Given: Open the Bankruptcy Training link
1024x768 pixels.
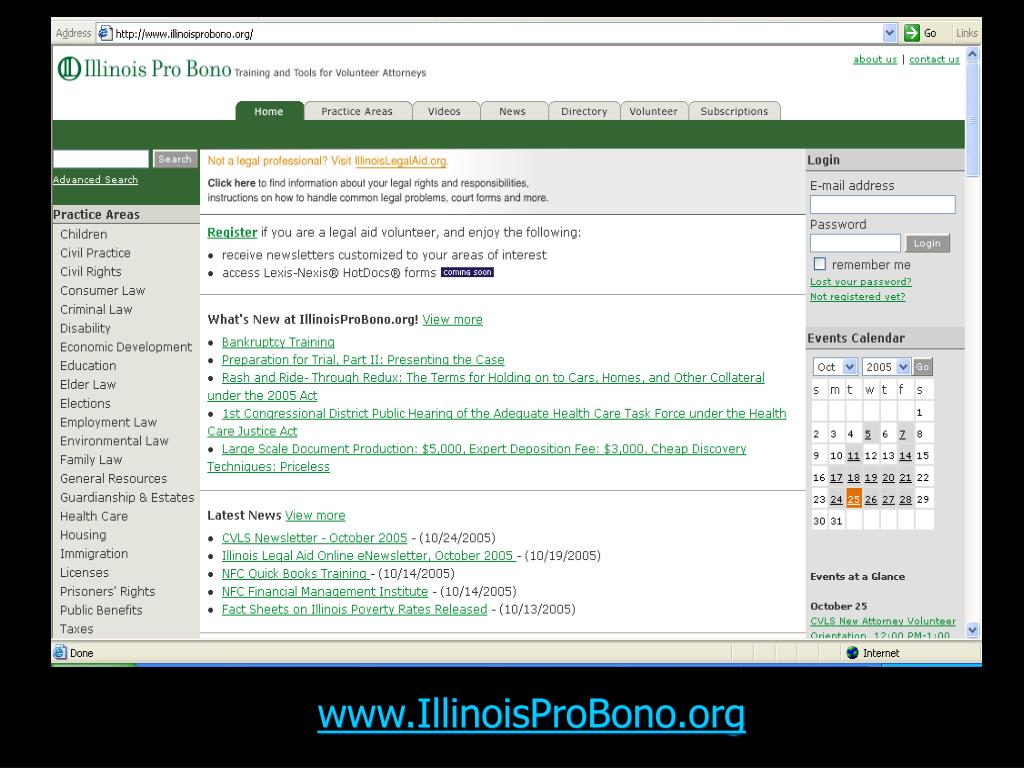Looking at the screenshot, I should 278,342.
